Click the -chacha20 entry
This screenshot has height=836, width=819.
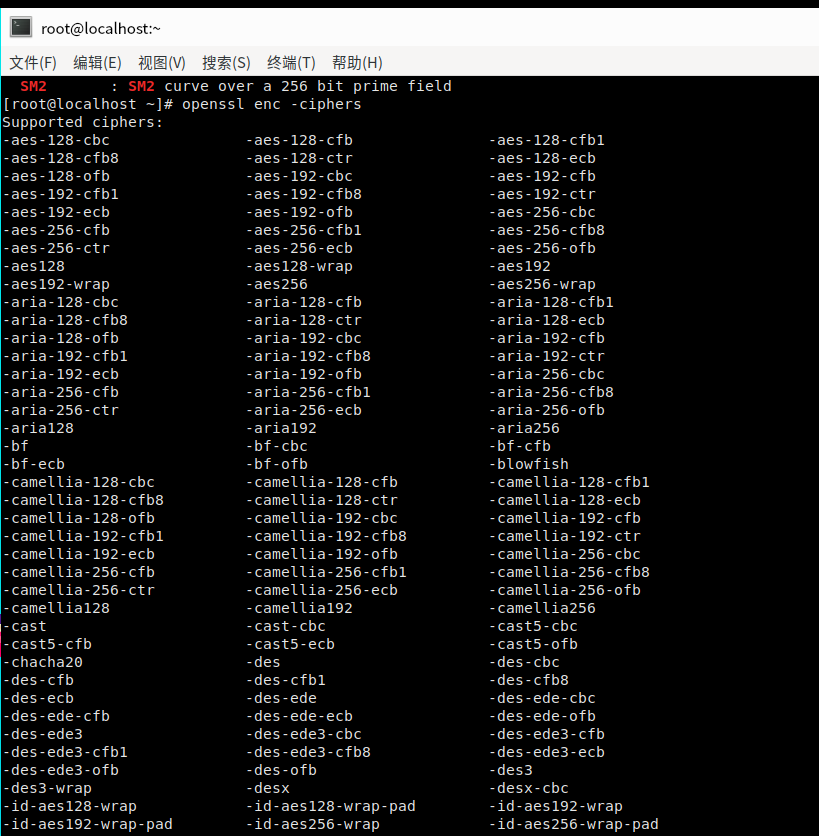(43, 662)
